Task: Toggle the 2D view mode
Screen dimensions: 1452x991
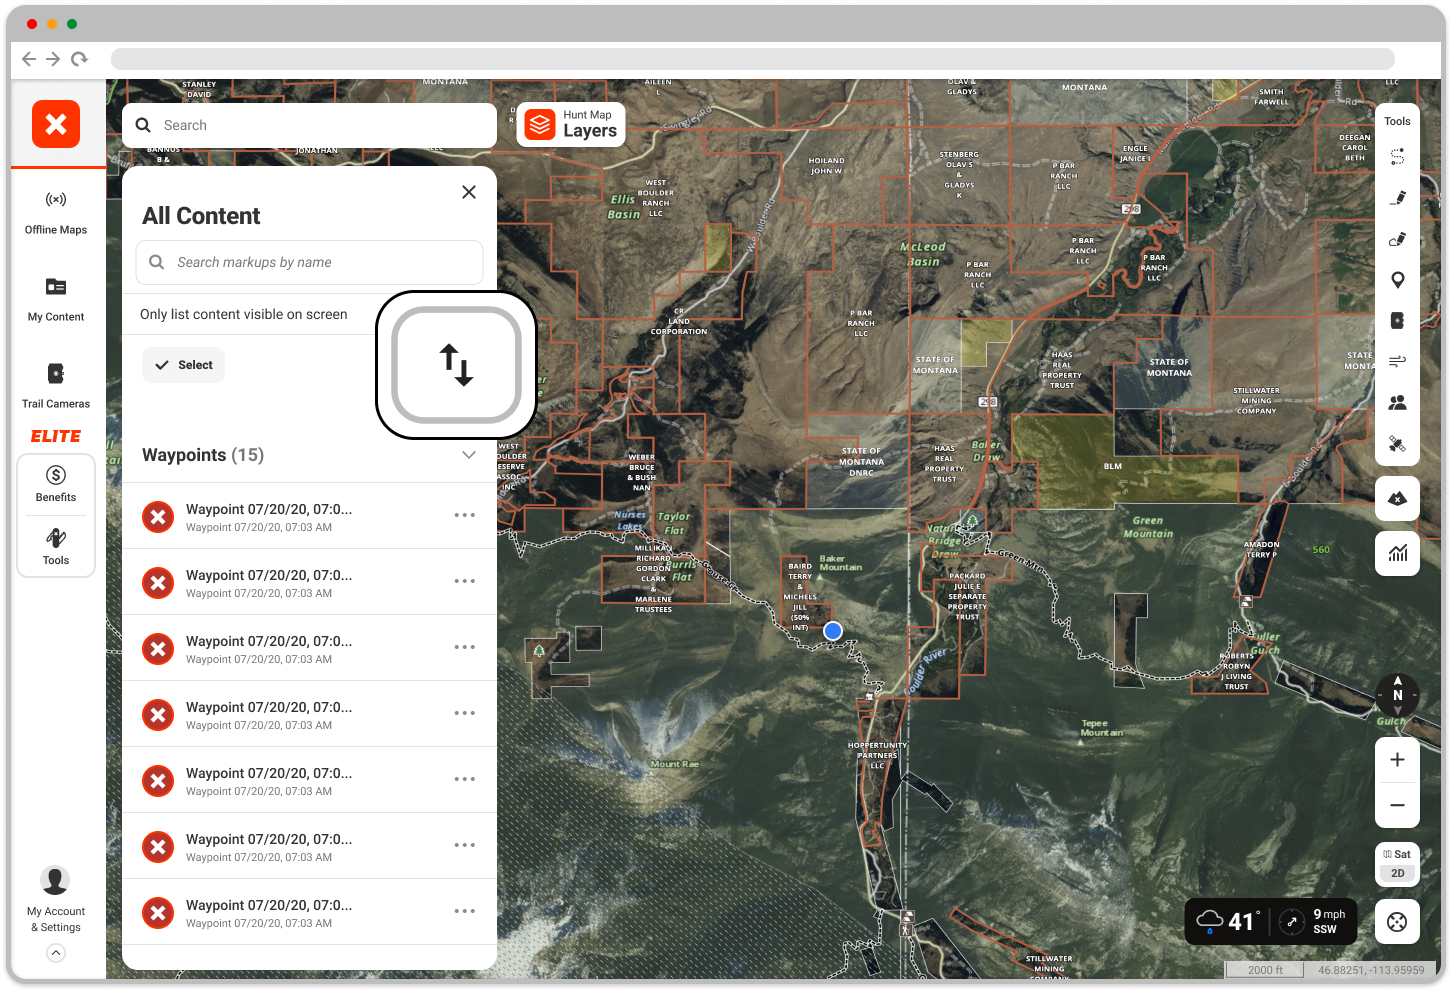Action: tap(1398, 873)
